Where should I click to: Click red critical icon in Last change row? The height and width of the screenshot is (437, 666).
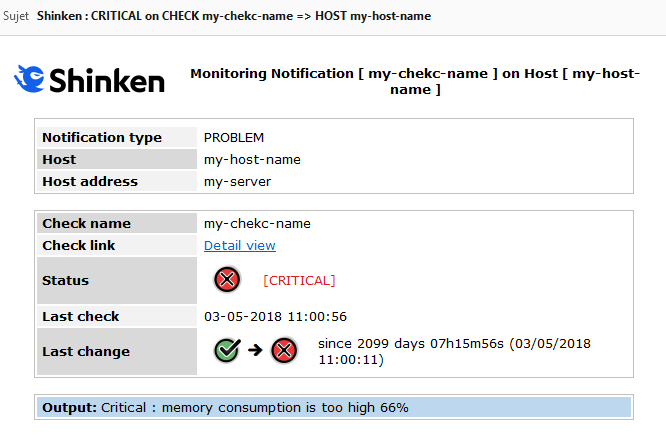[284, 351]
